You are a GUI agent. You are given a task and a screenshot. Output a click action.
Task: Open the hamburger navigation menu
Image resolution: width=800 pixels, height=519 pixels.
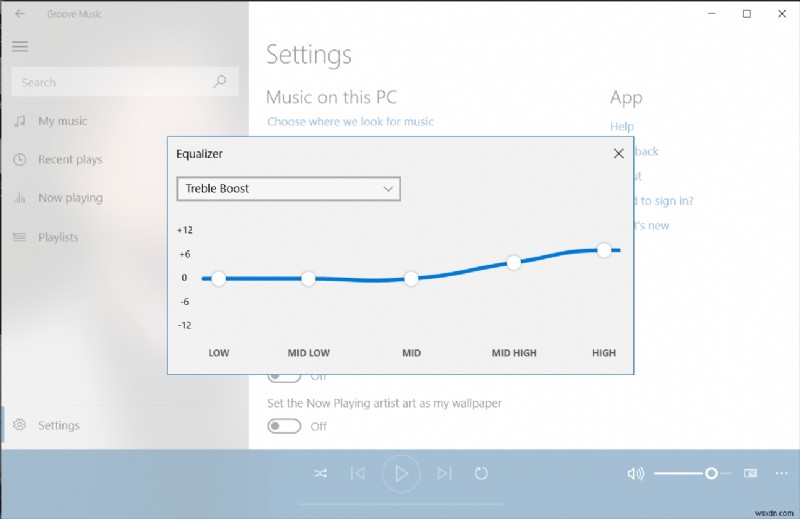(x=20, y=46)
